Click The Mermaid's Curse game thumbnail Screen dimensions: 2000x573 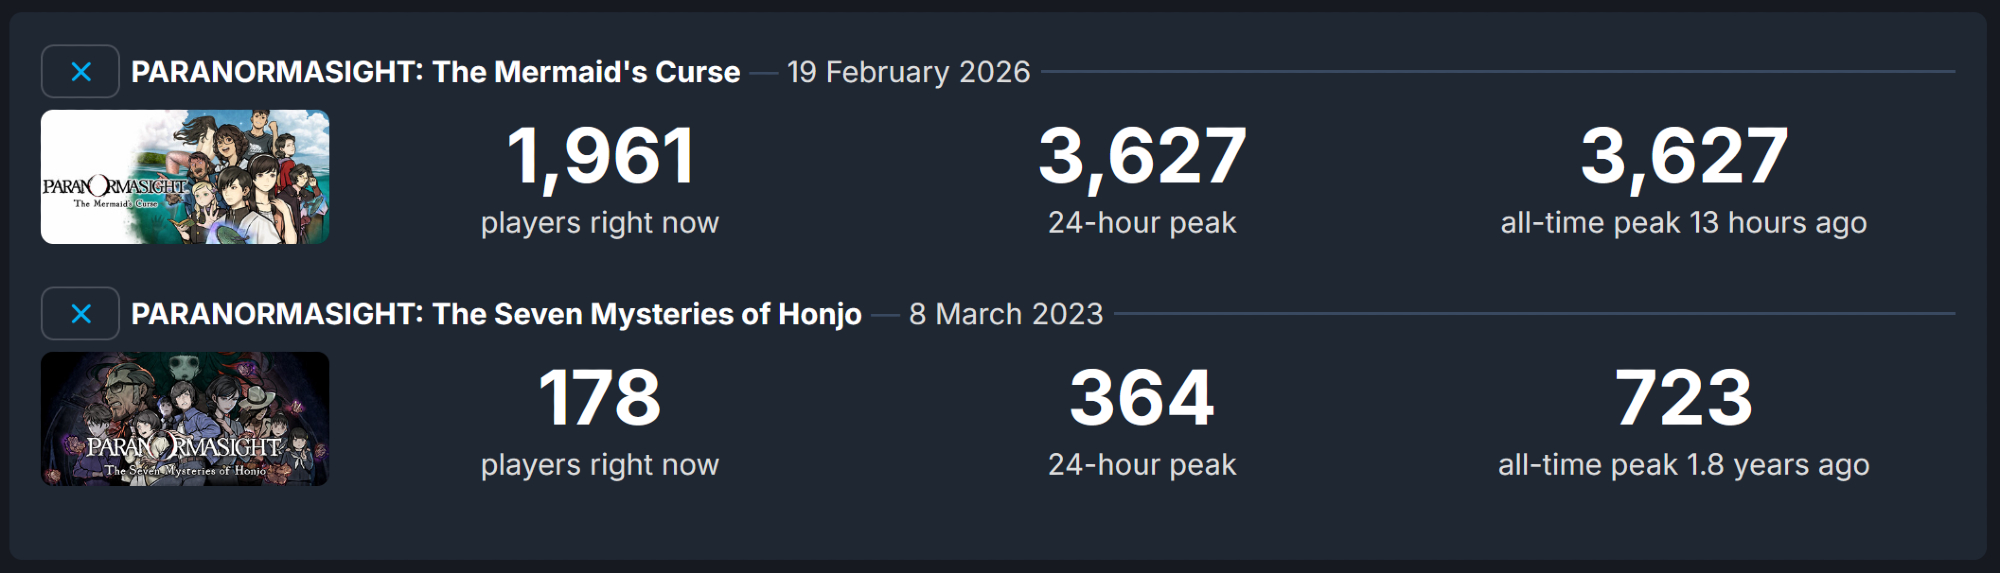pos(185,177)
